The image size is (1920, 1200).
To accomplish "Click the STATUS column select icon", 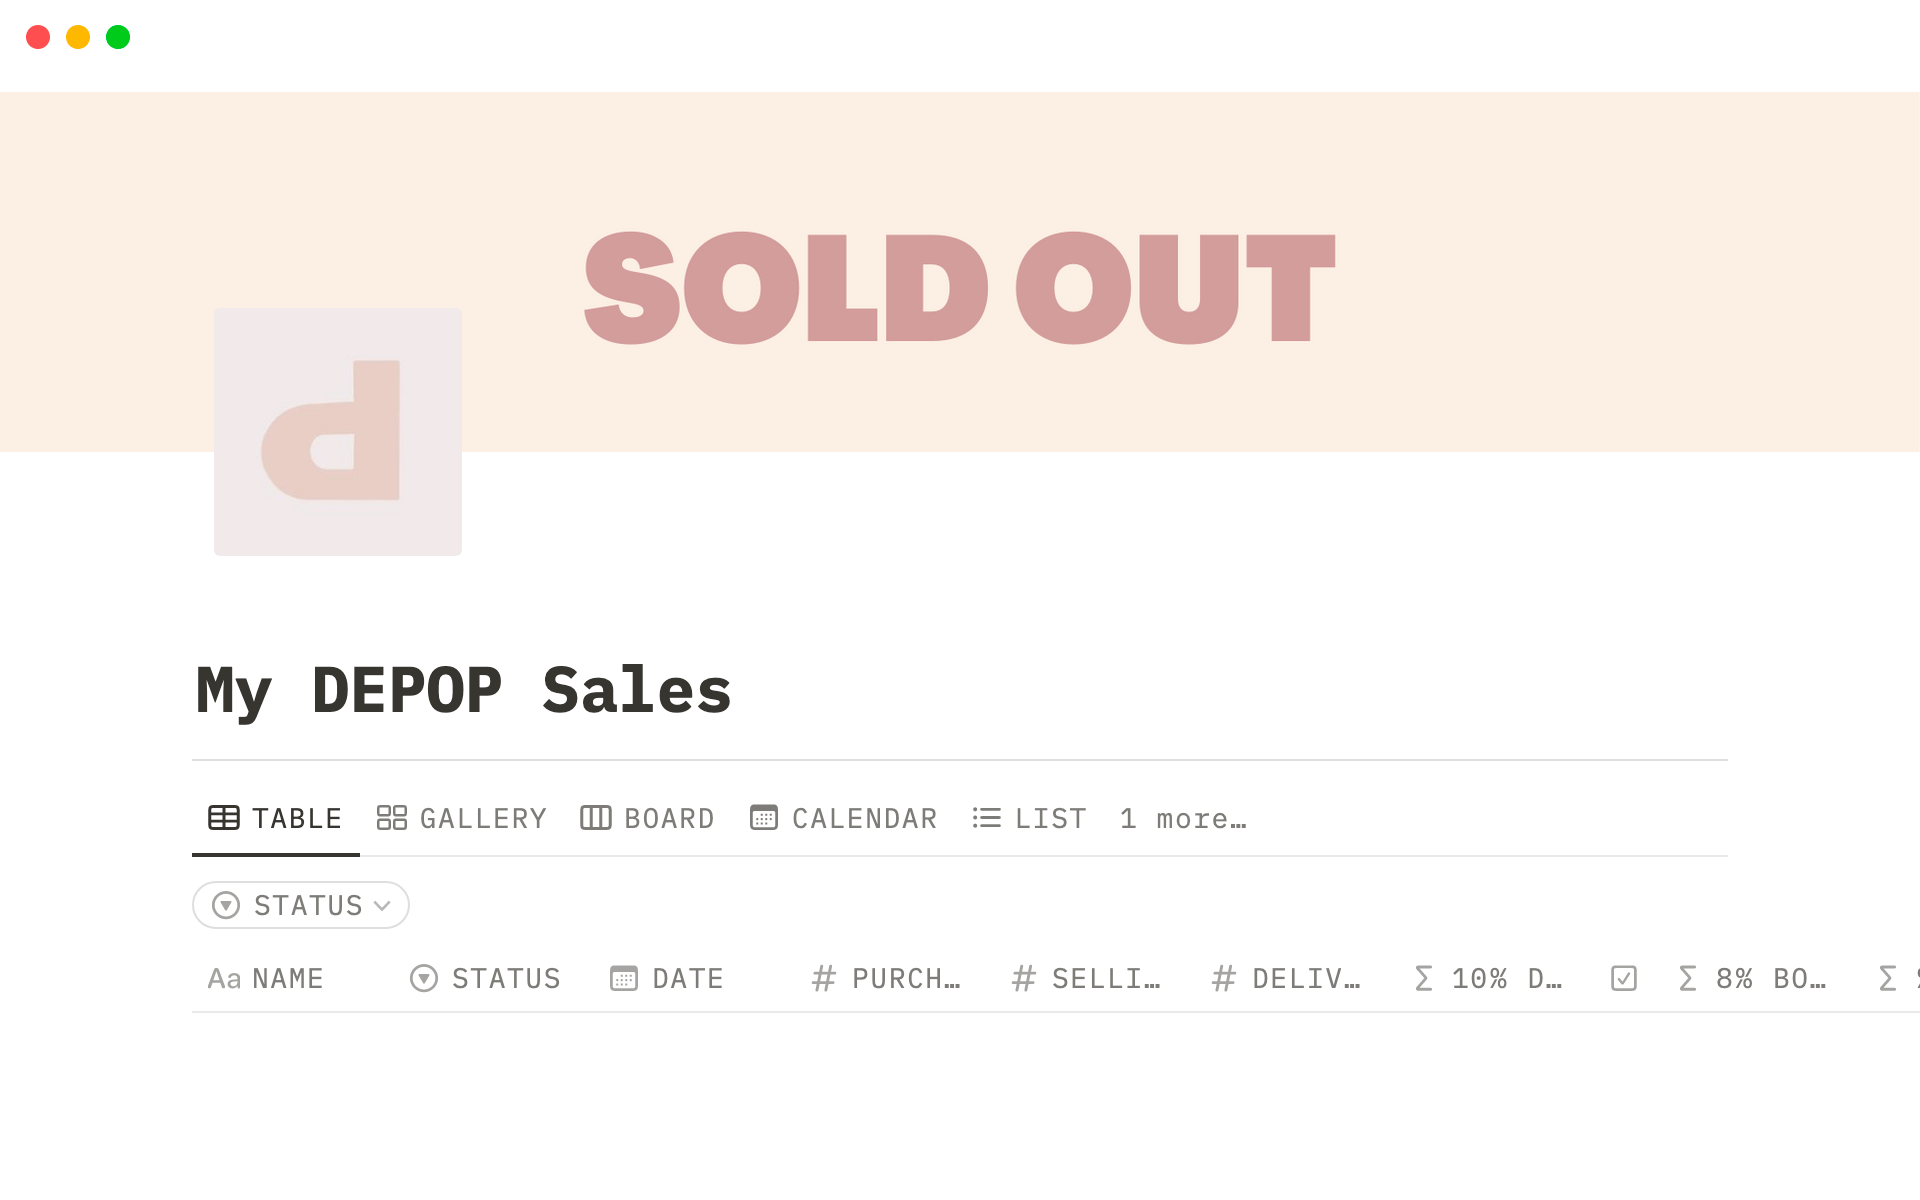I will point(424,978).
